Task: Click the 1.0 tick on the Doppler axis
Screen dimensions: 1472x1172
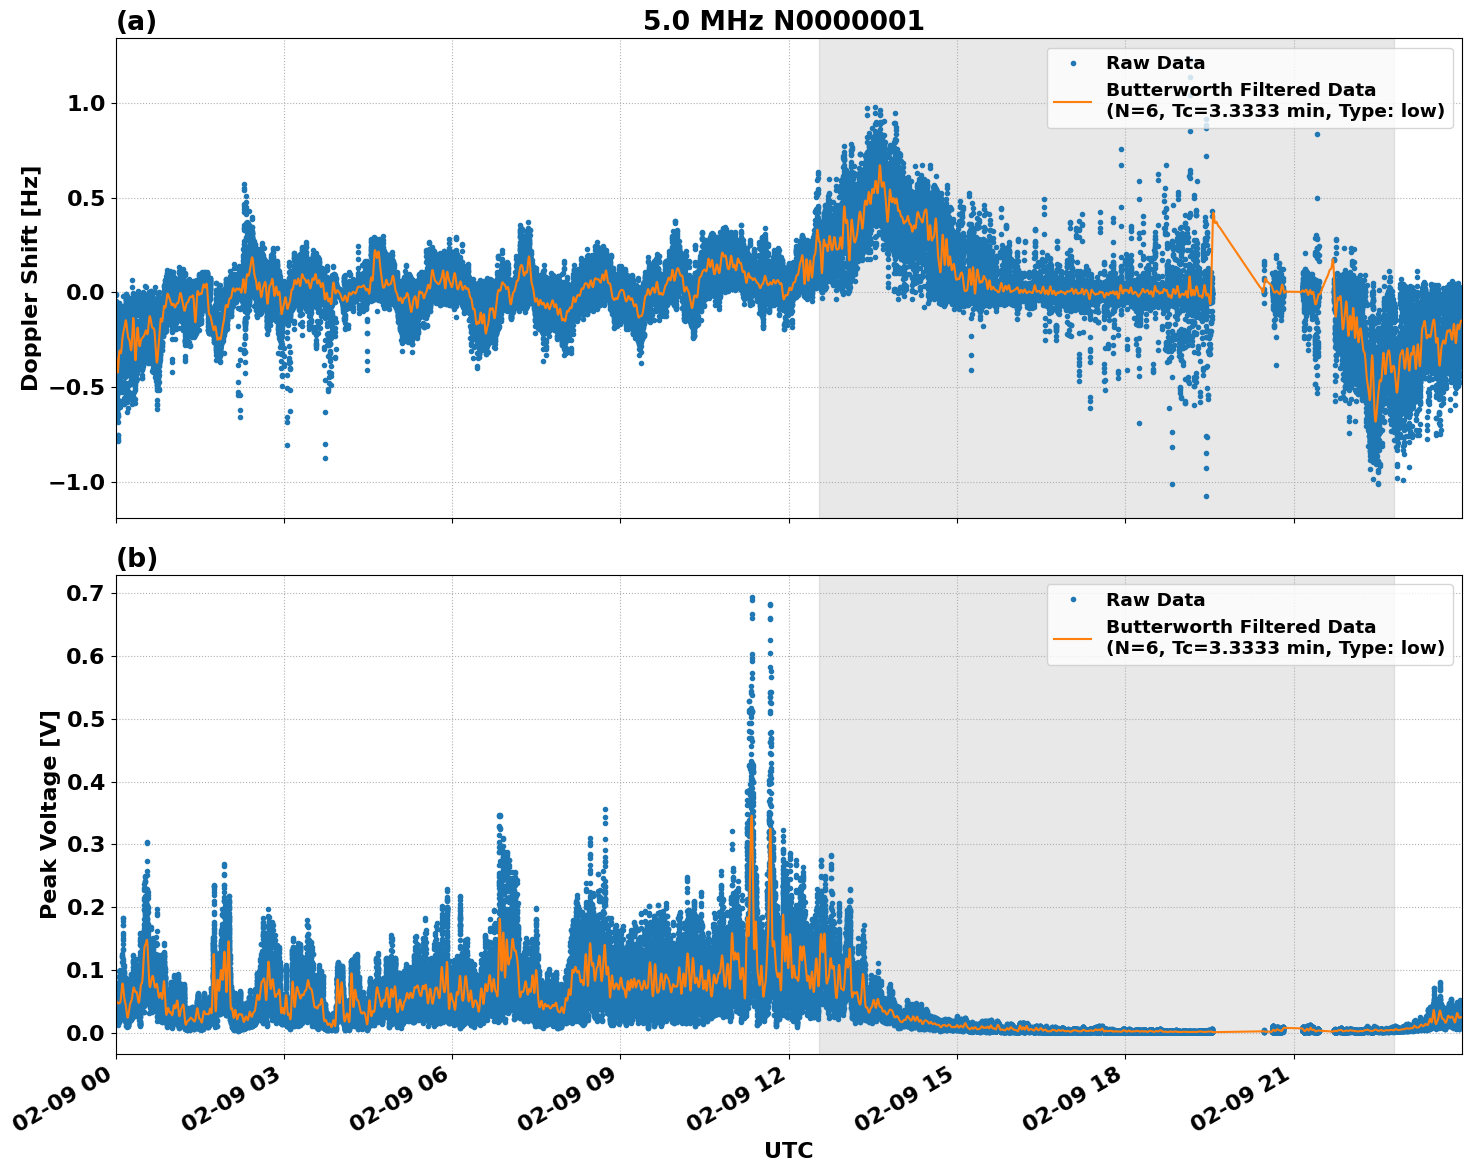Action: (x=88, y=101)
